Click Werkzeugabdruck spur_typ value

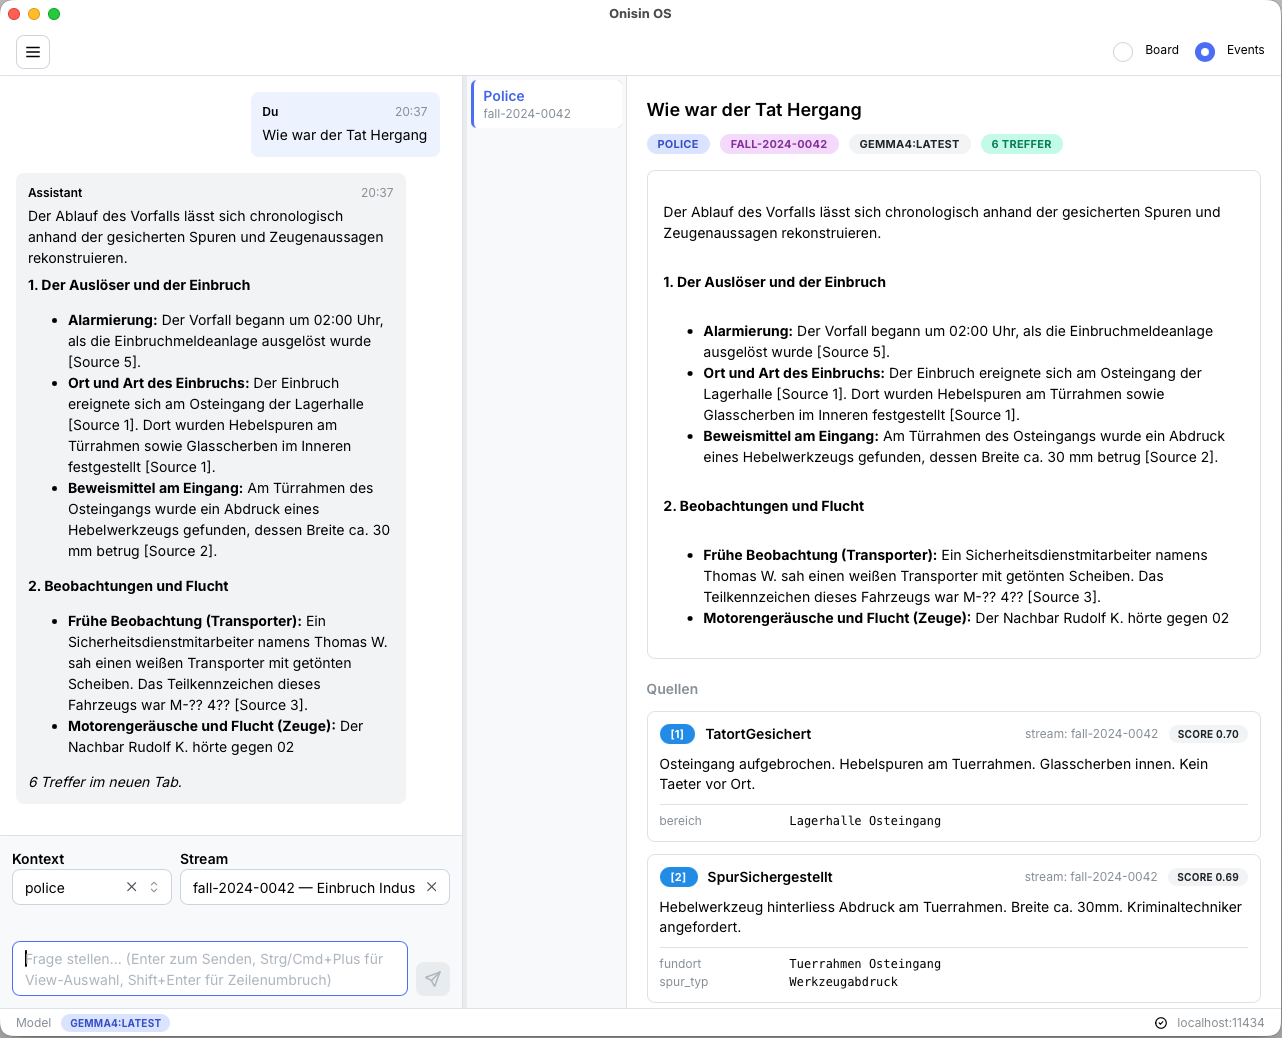pos(843,982)
